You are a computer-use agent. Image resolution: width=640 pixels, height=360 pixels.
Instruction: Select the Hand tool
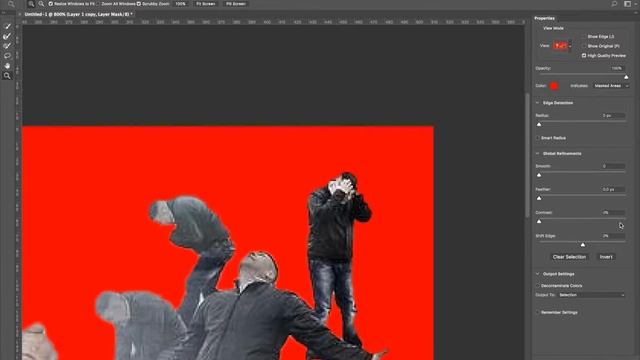point(7,66)
